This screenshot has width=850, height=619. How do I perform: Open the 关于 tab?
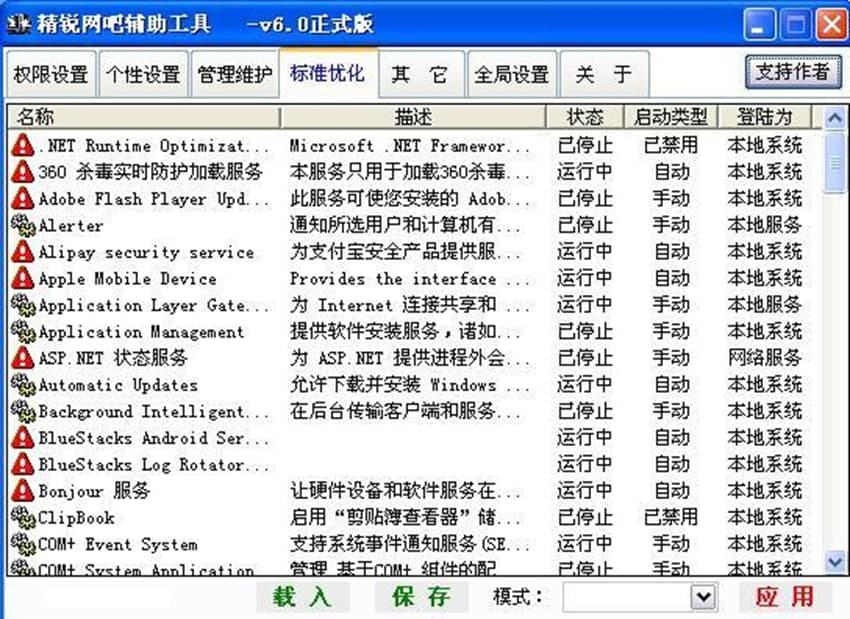[604, 74]
